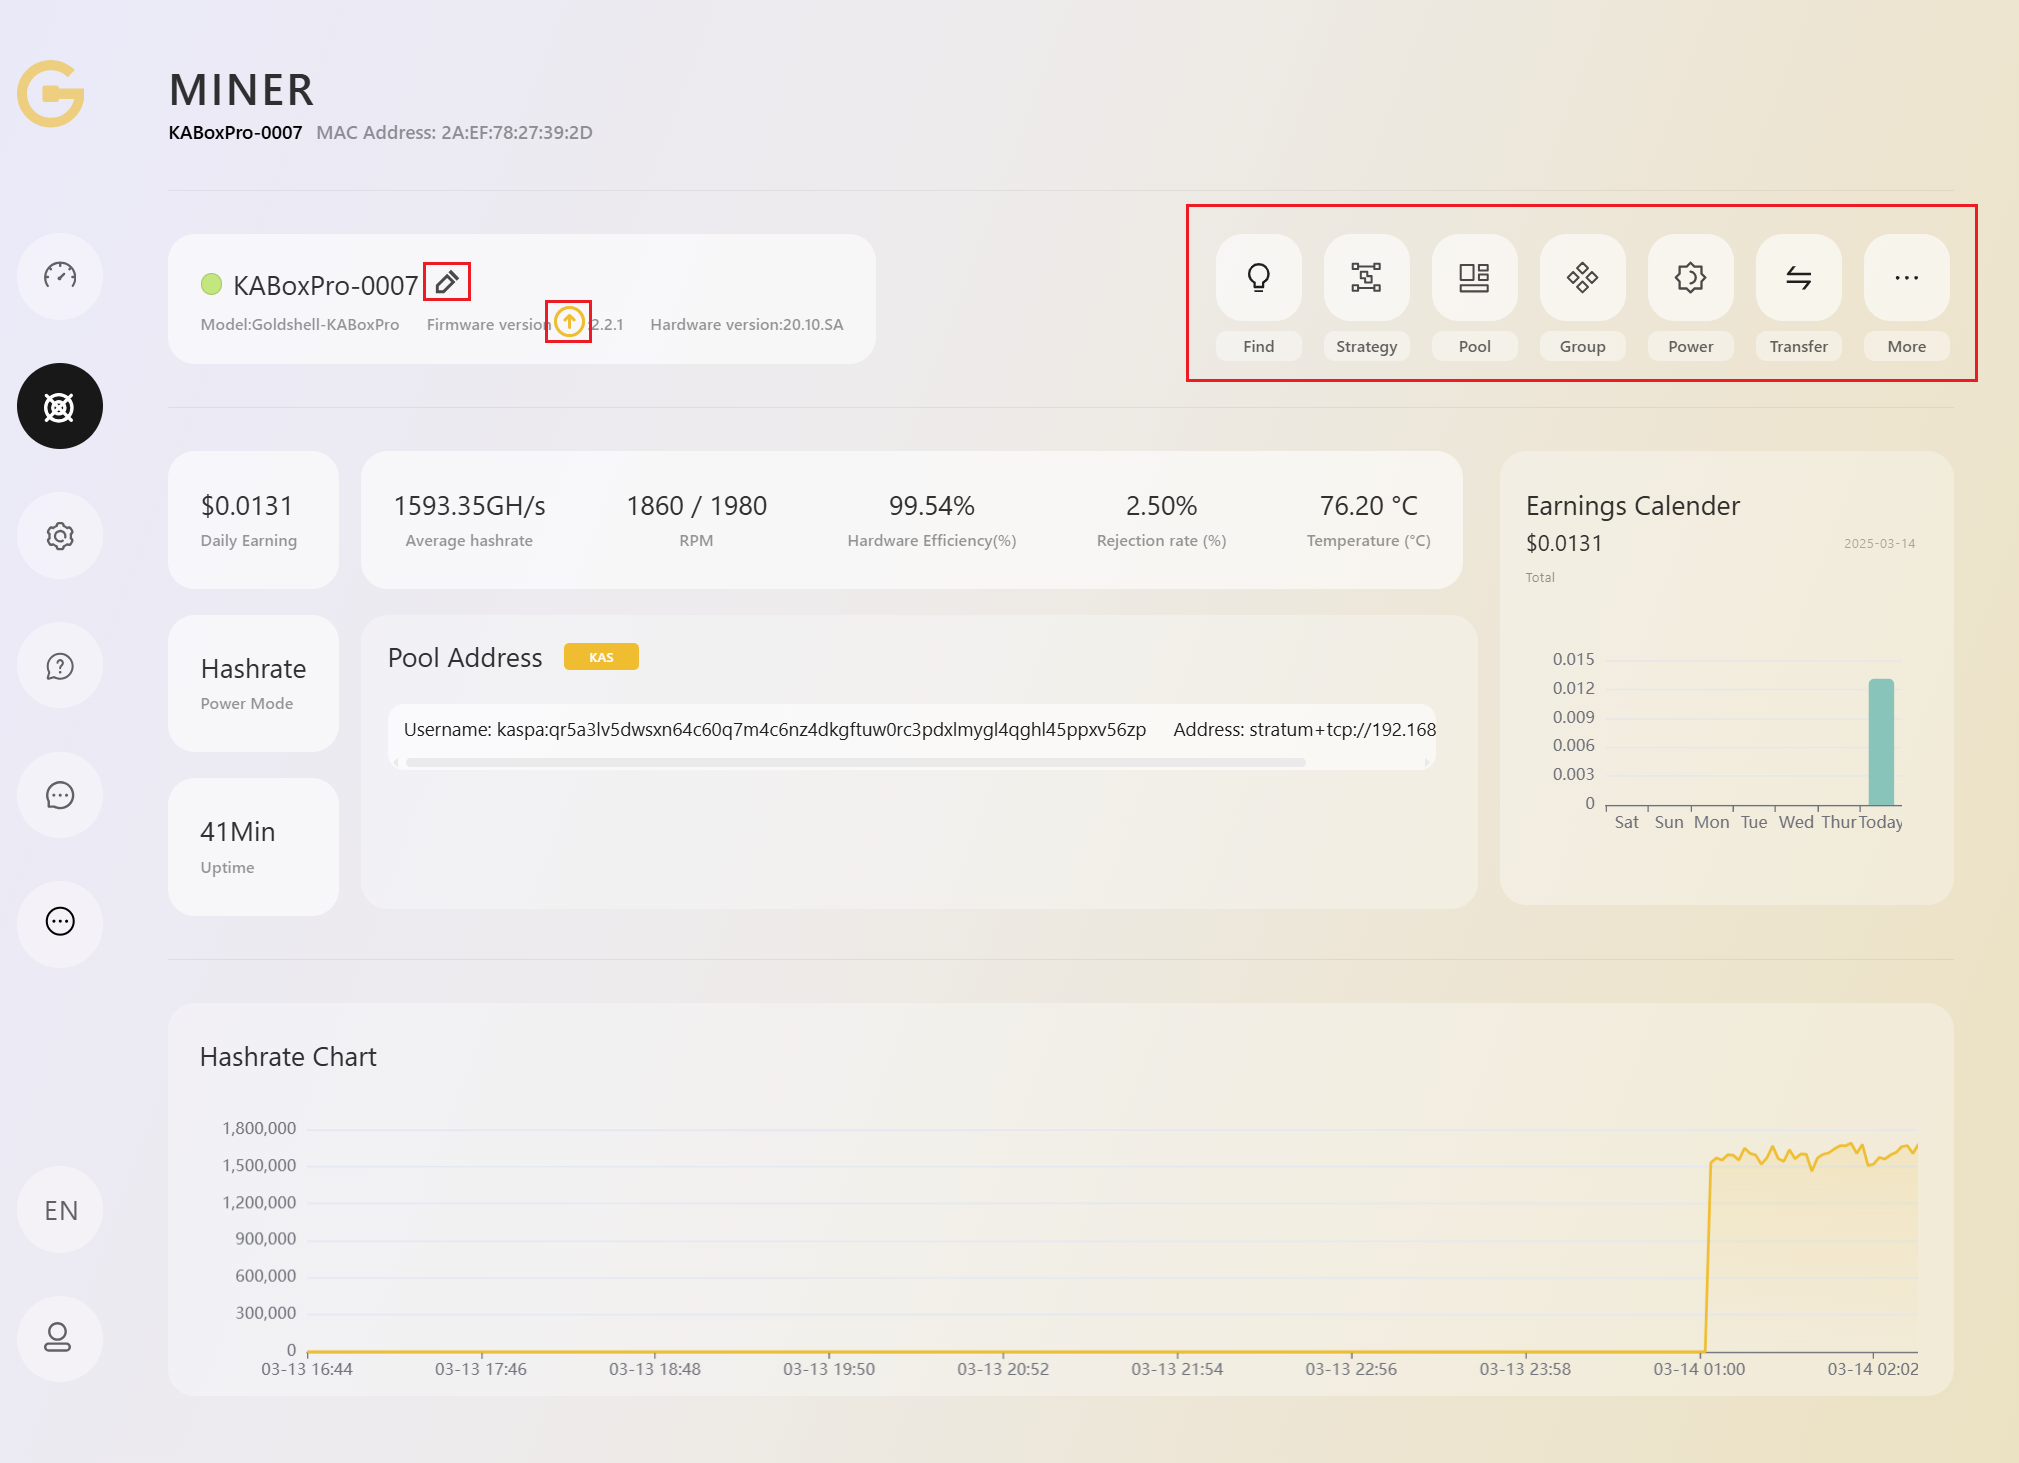Click the More label button
This screenshot has width=2019, height=1463.
pos(1907,346)
